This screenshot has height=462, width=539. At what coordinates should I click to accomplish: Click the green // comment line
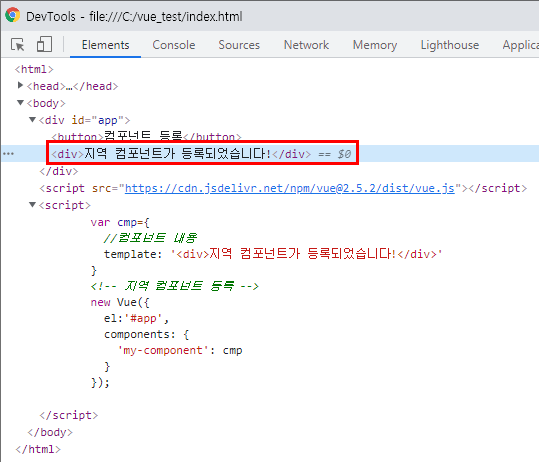[x=150, y=238]
